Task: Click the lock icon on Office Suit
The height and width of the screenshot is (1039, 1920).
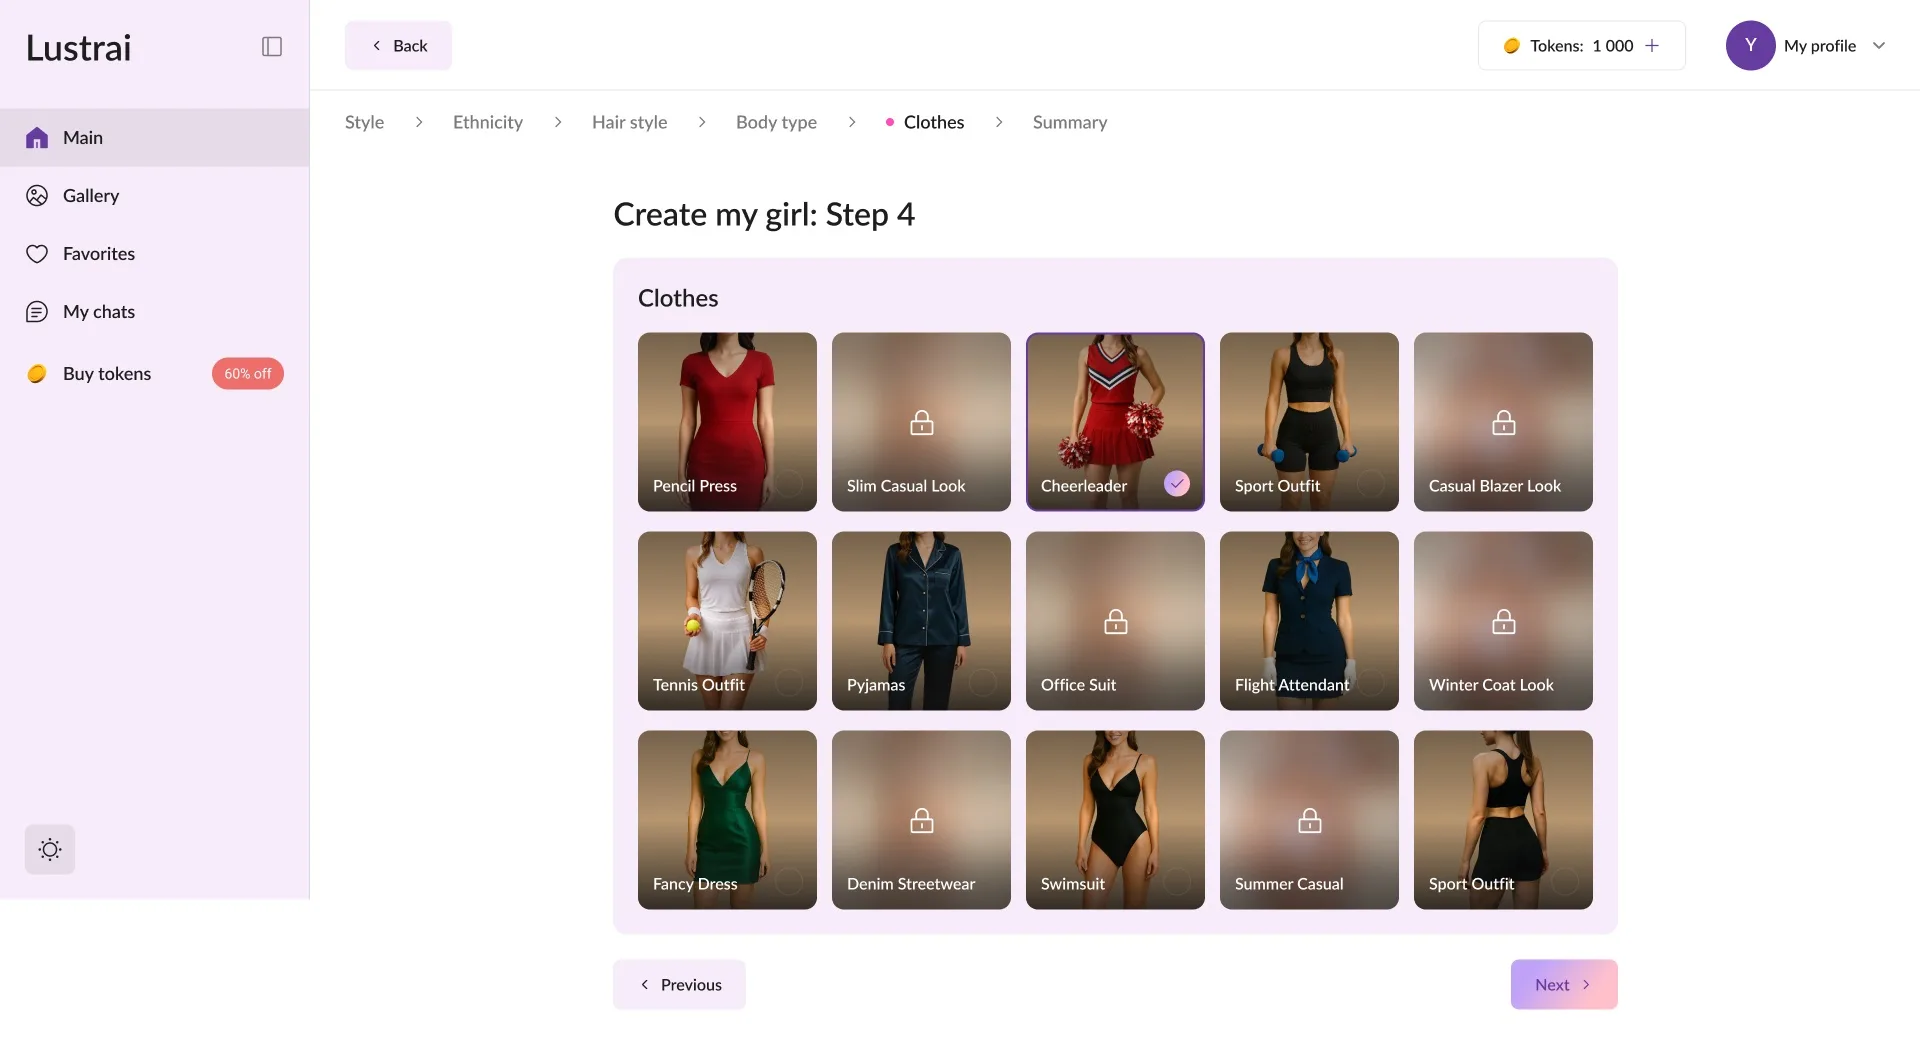Action: [1115, 622]
